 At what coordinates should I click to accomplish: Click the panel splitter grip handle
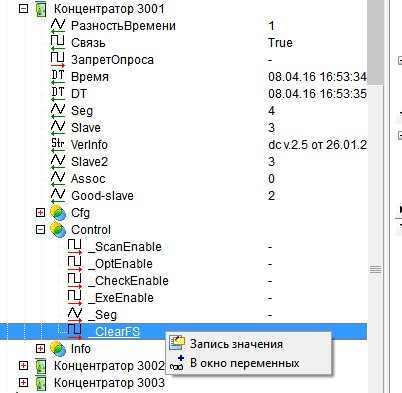(376, 269)
